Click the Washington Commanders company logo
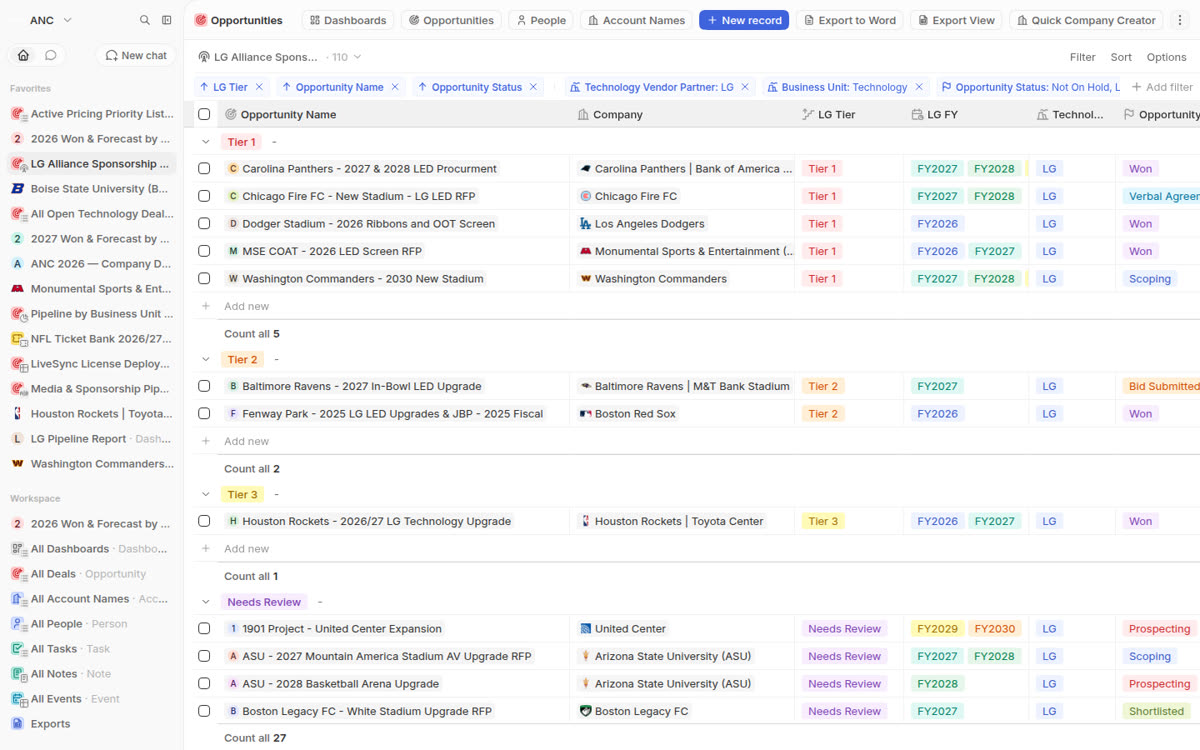Viewport: 1200px width, 750px height. pos(586,279)
